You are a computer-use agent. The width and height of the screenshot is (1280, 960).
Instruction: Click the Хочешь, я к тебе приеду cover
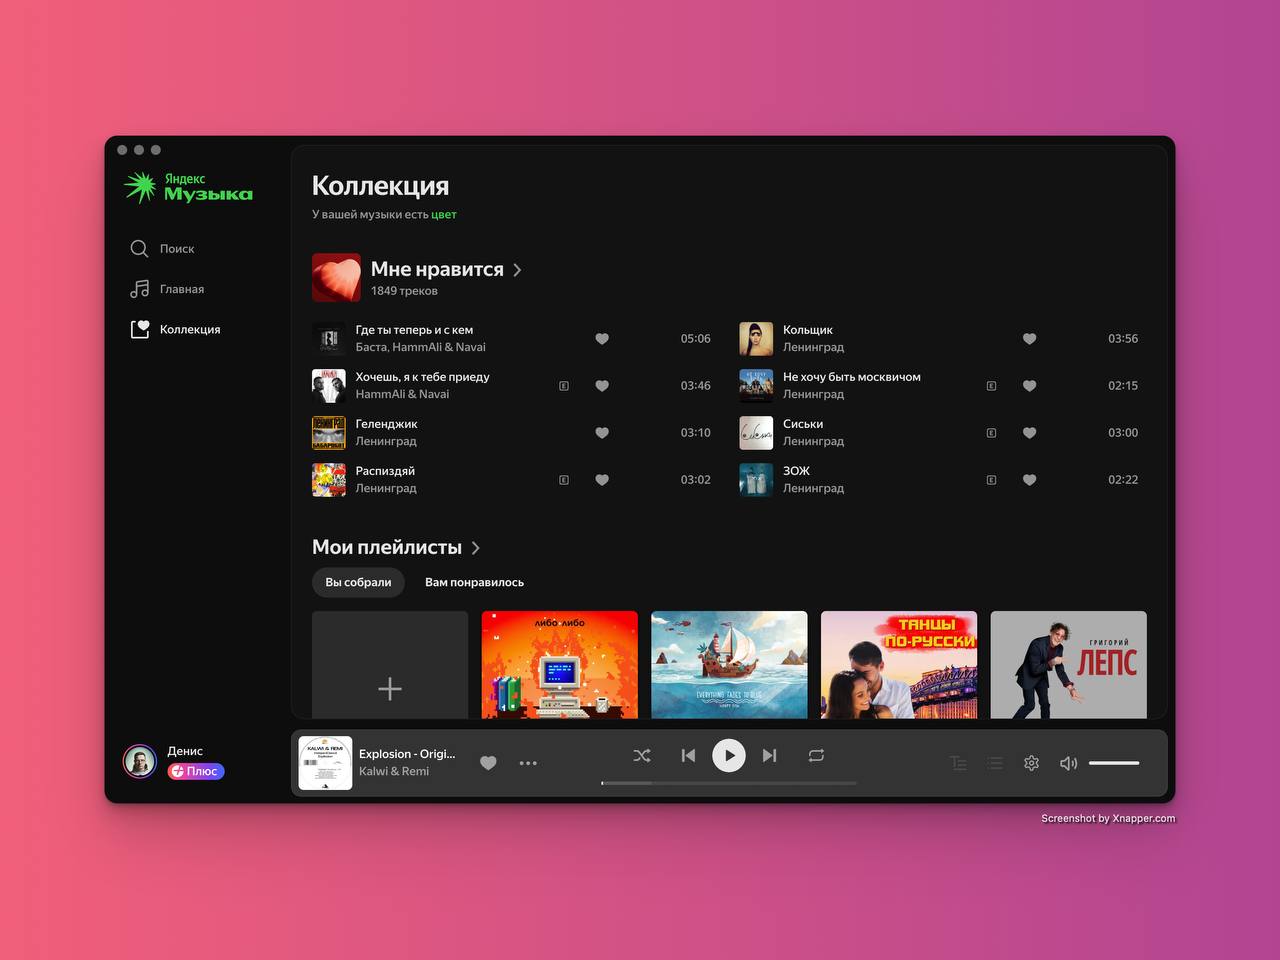click(x=329, y=386)
